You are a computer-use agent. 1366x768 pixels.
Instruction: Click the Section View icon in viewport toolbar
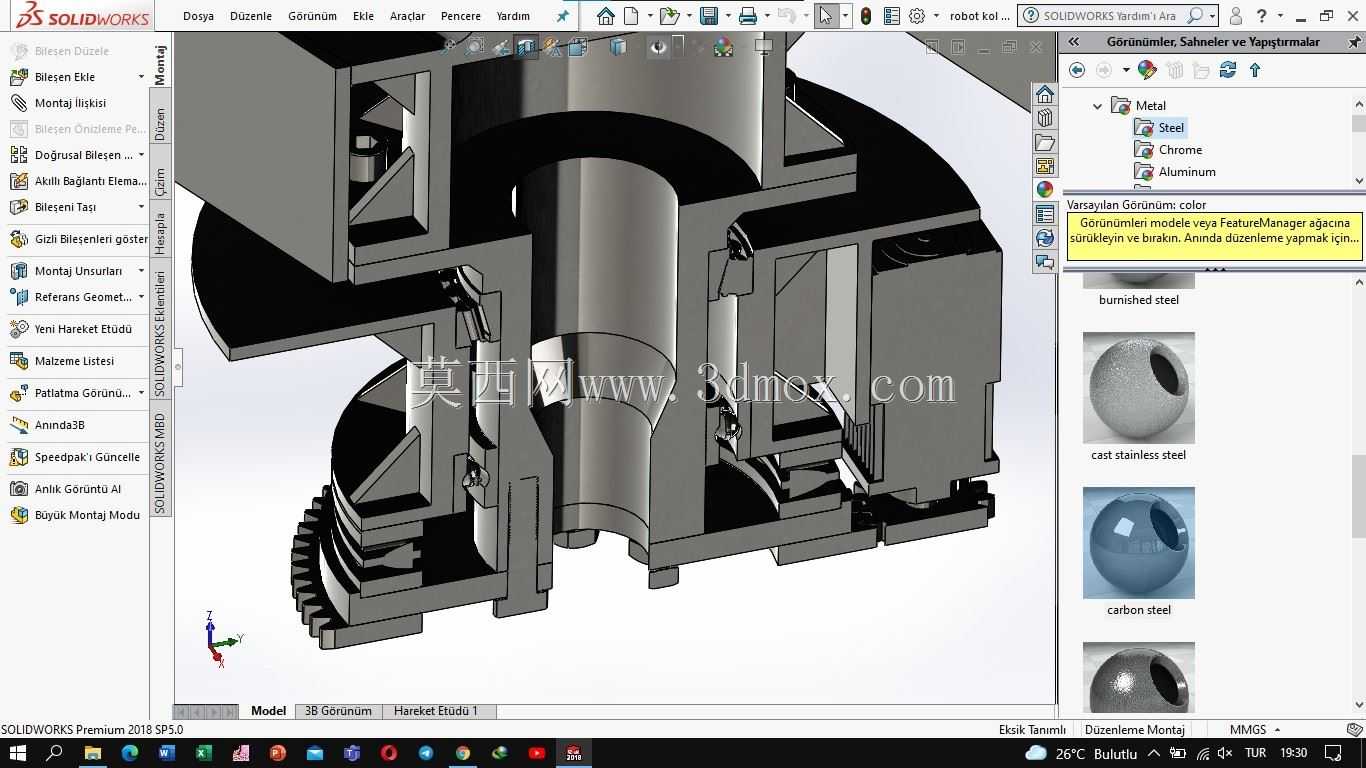pos(526,47)
